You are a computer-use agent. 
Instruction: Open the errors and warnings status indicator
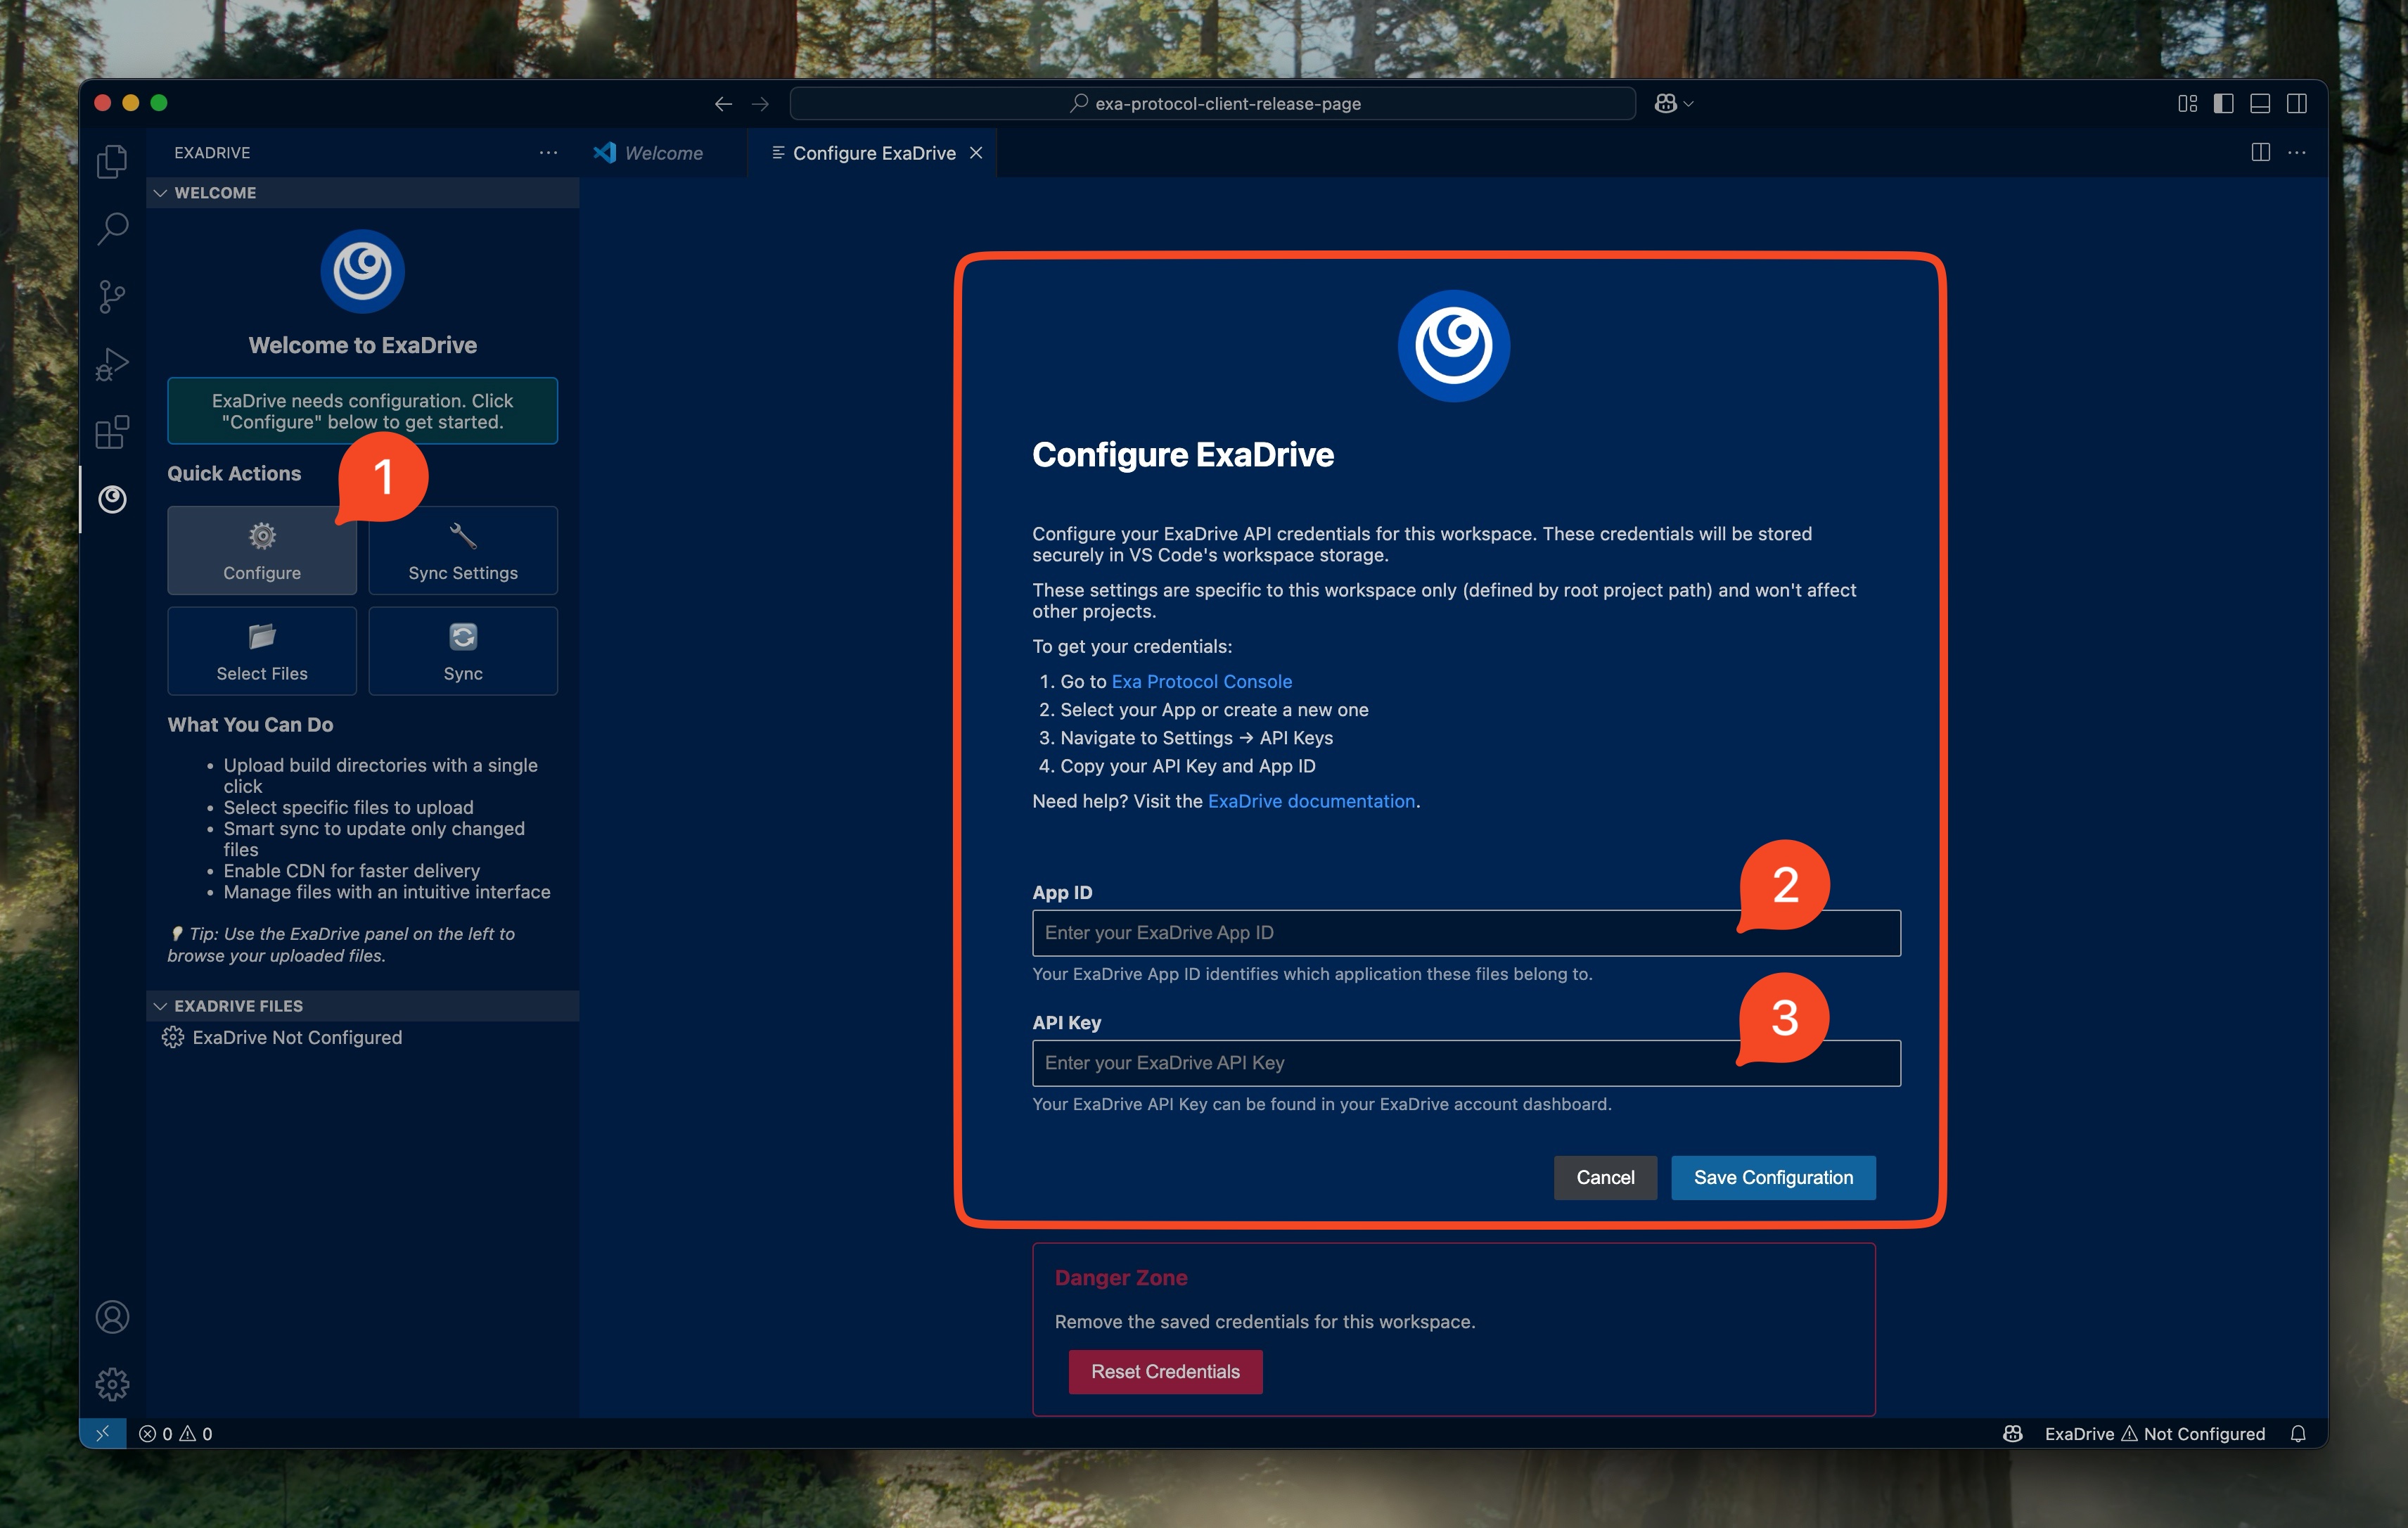pyautogui.click(x=175, y=1433)
